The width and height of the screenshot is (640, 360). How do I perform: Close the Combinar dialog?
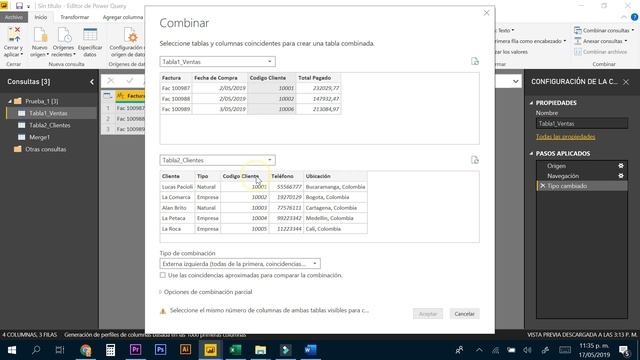click(x=486, y=13)
